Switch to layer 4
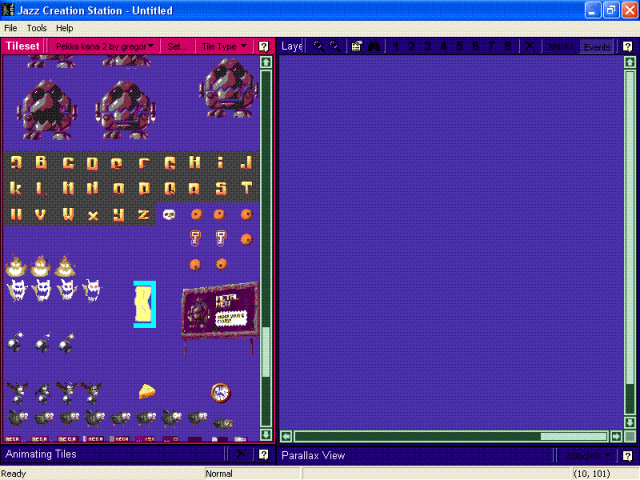The image size is (640, 480). click(x=443, y=47)
